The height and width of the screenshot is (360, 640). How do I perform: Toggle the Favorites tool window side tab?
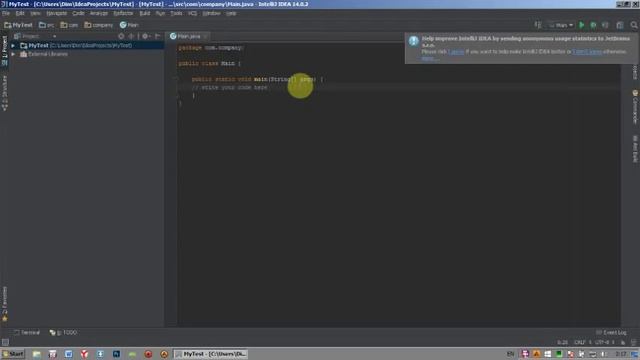click(4, 304)
